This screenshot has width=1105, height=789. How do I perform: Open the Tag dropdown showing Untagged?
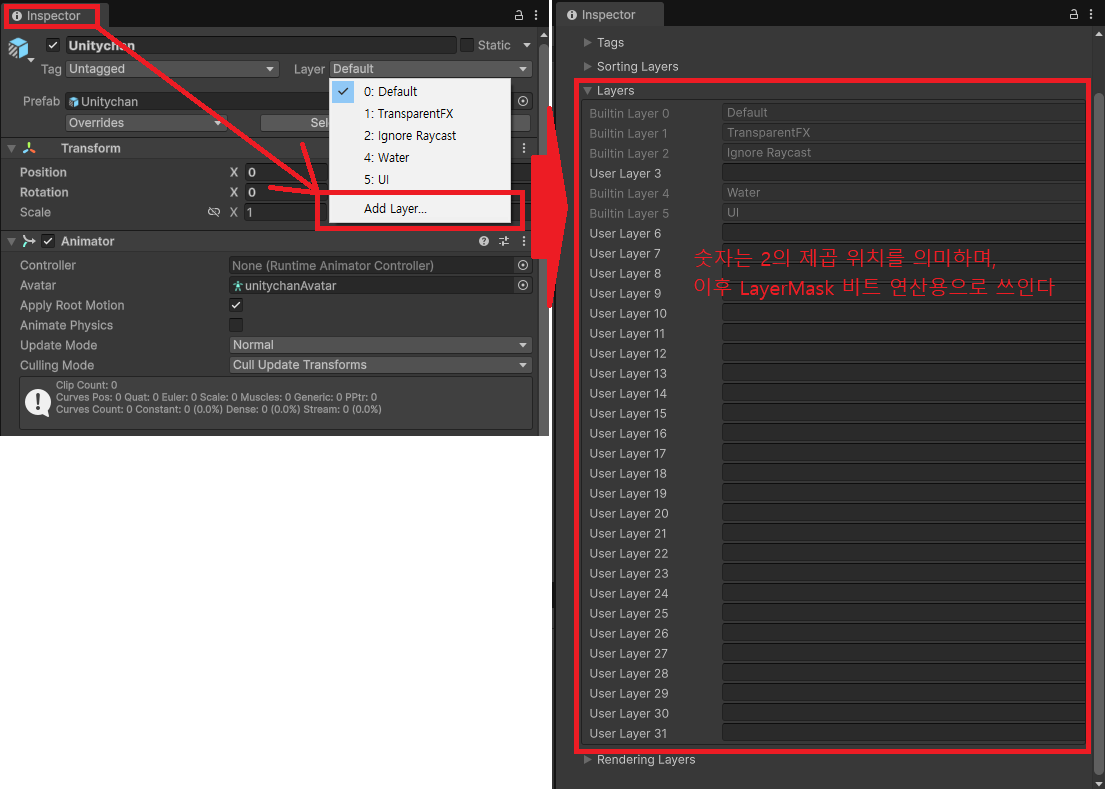coord(172,69)
